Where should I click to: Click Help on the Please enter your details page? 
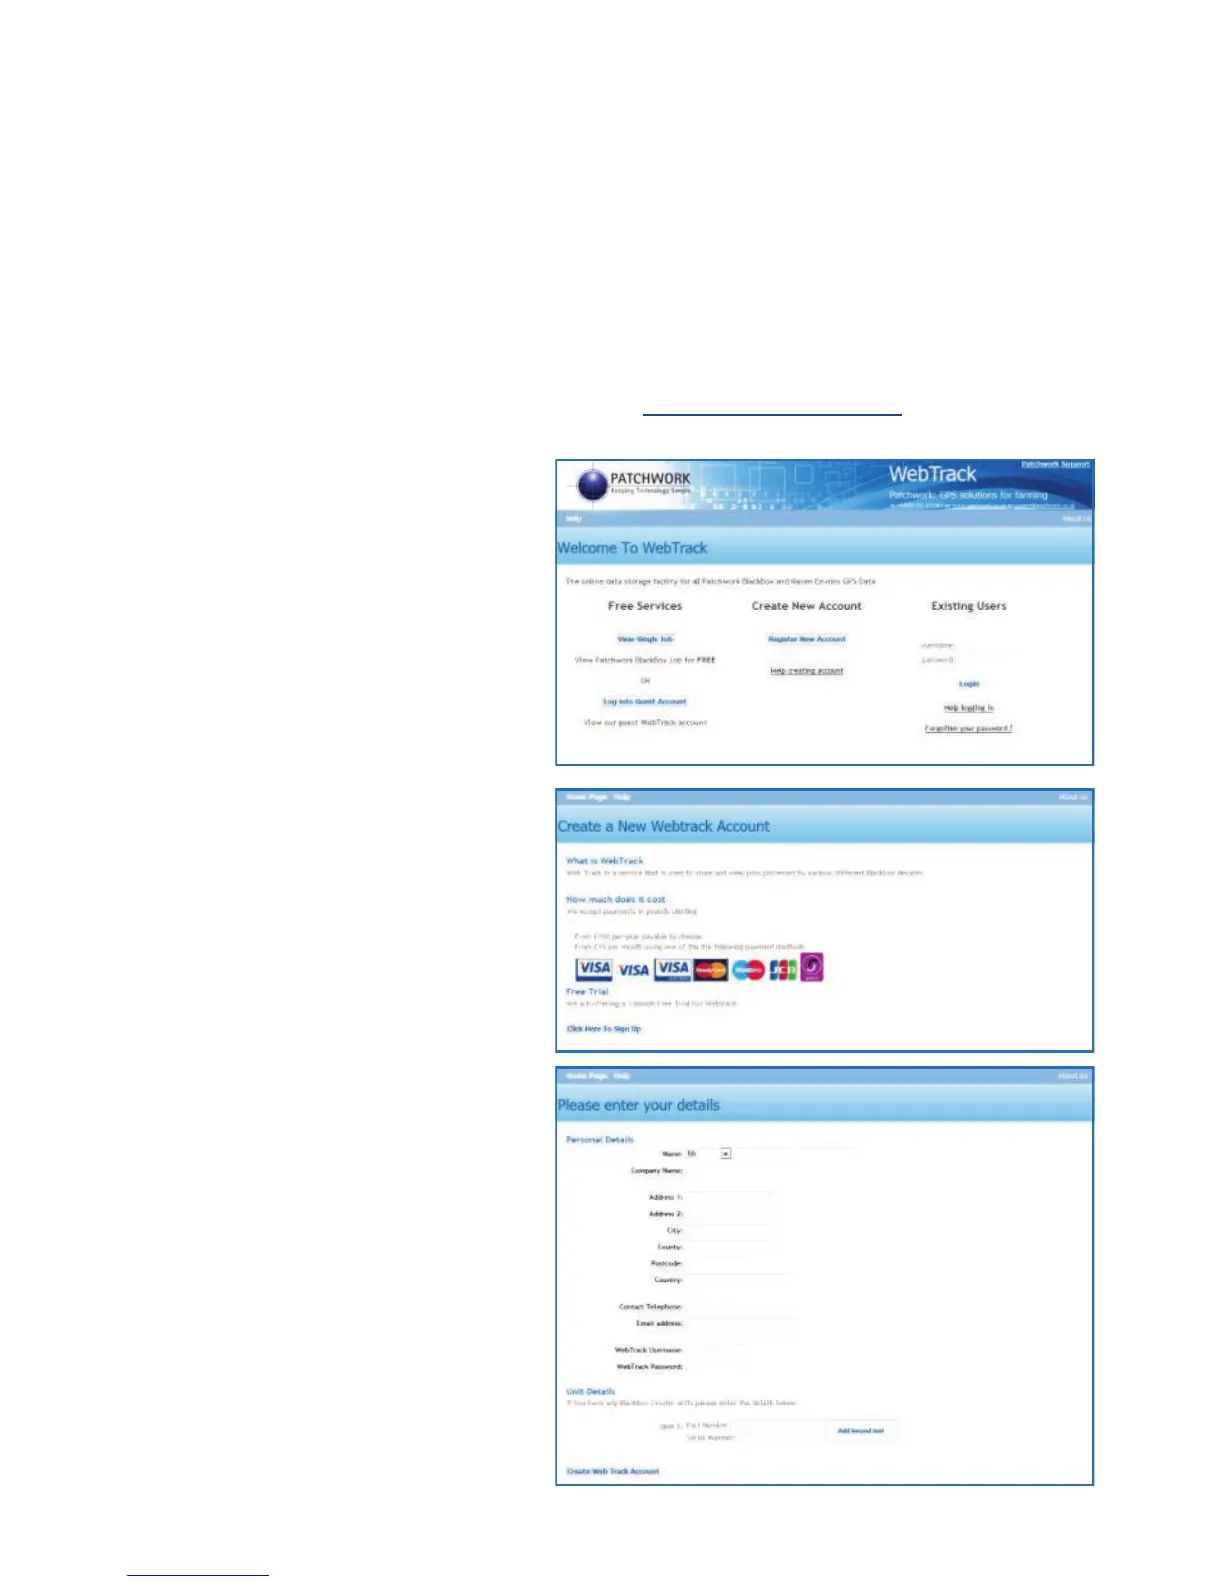coord(622,1076)
